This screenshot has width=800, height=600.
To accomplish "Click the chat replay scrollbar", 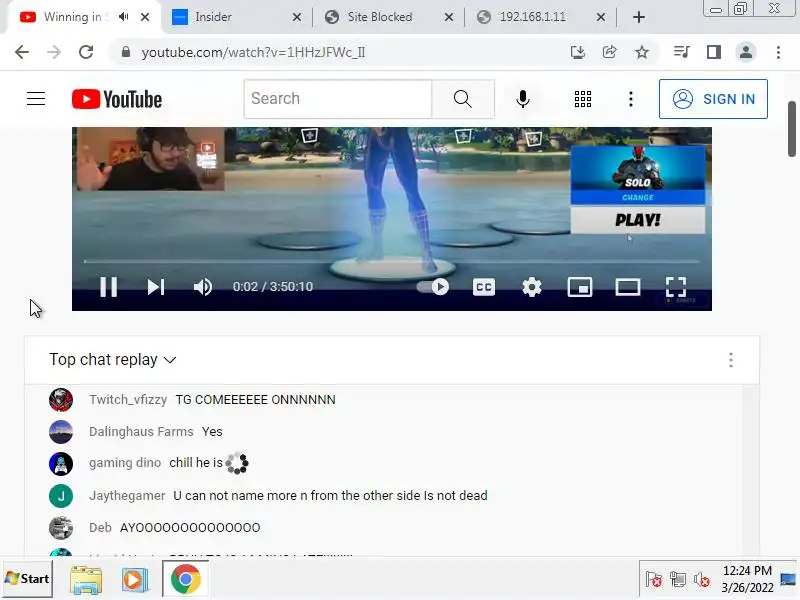I will (749, 470).
